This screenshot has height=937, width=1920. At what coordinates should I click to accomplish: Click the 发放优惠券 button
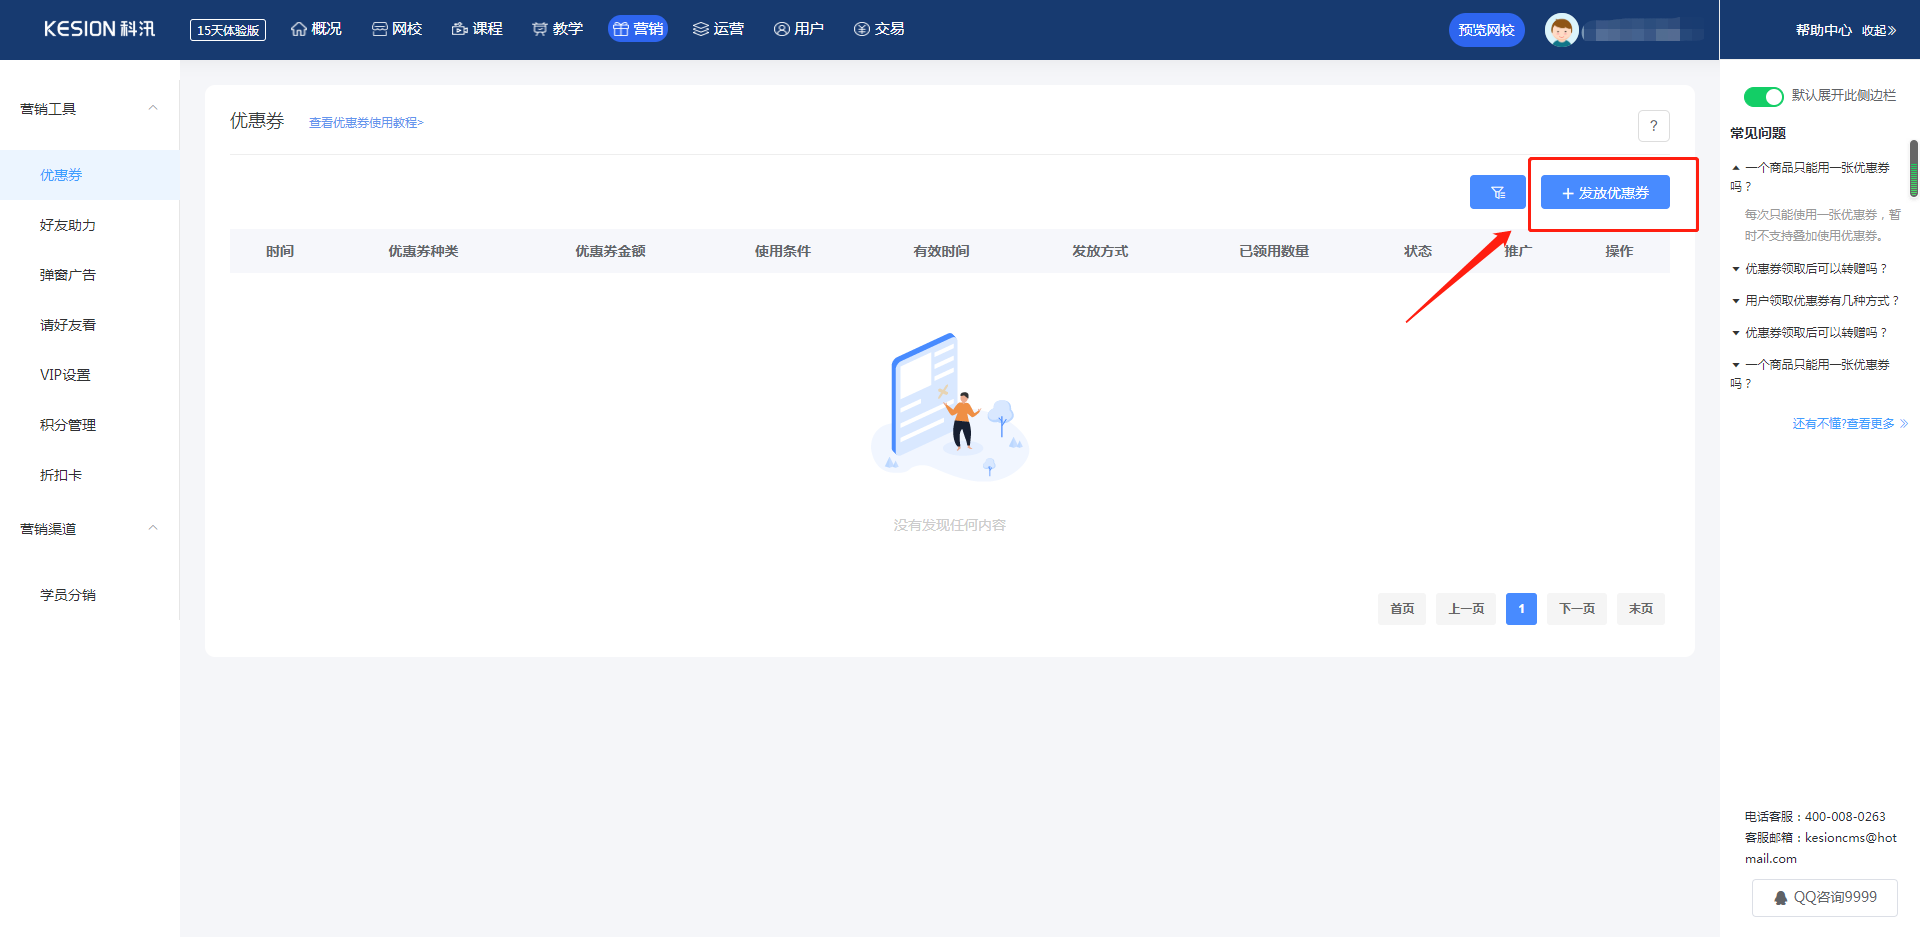(x=1604, y=192)
